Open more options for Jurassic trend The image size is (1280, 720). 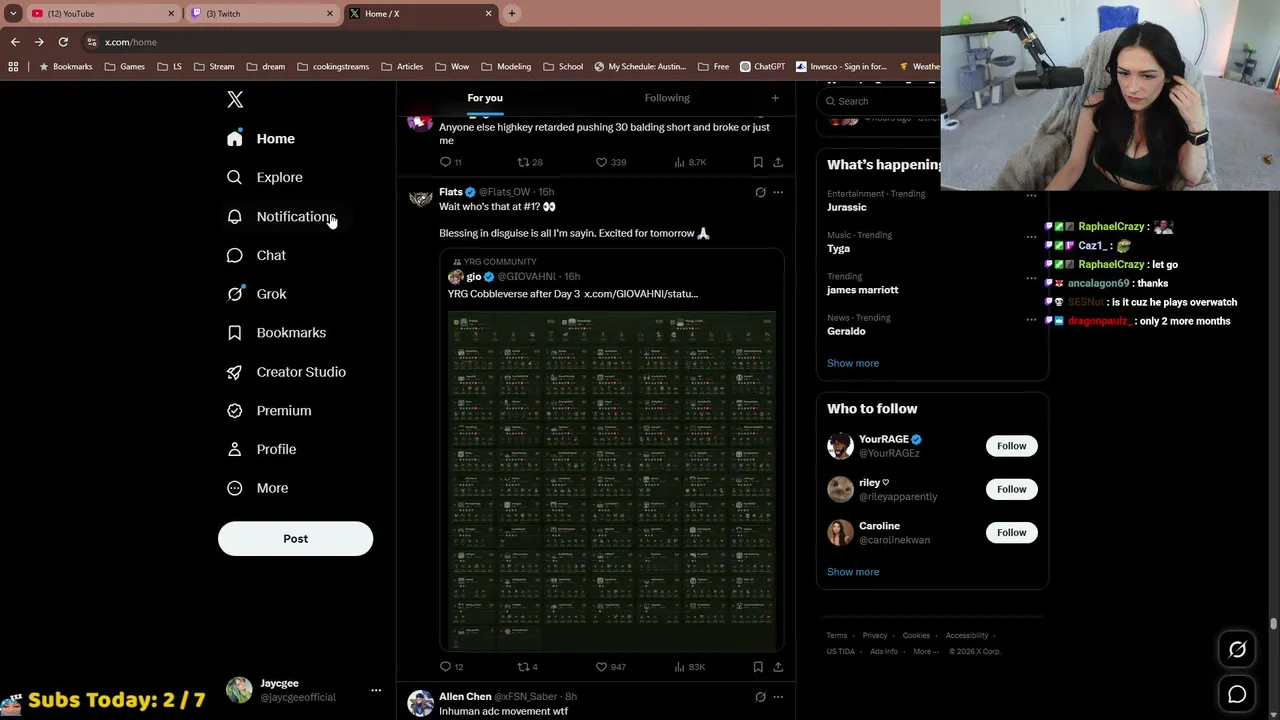point(1031,195)
